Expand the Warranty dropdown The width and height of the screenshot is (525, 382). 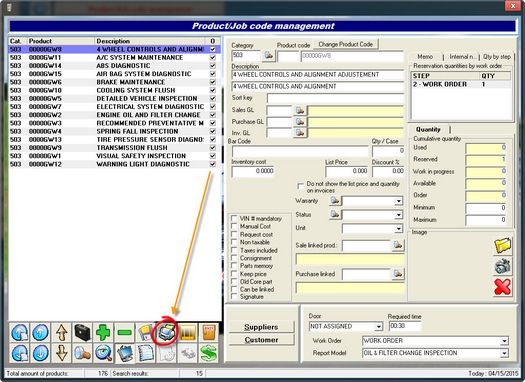pyautogui.click(x=398, y=201)
